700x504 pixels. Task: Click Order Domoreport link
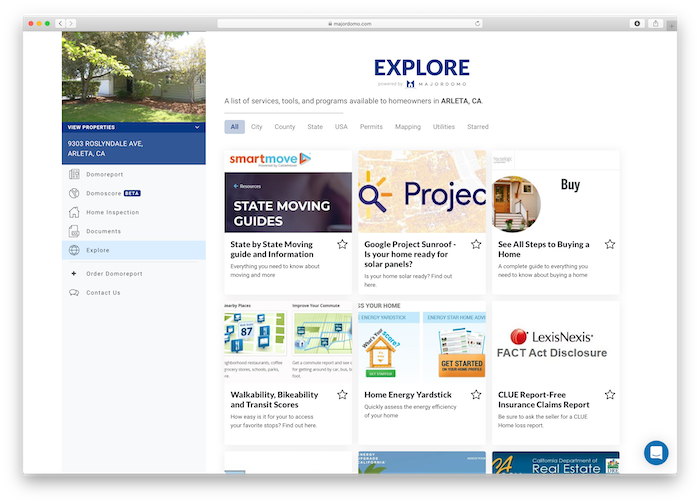tap(114, 274)
